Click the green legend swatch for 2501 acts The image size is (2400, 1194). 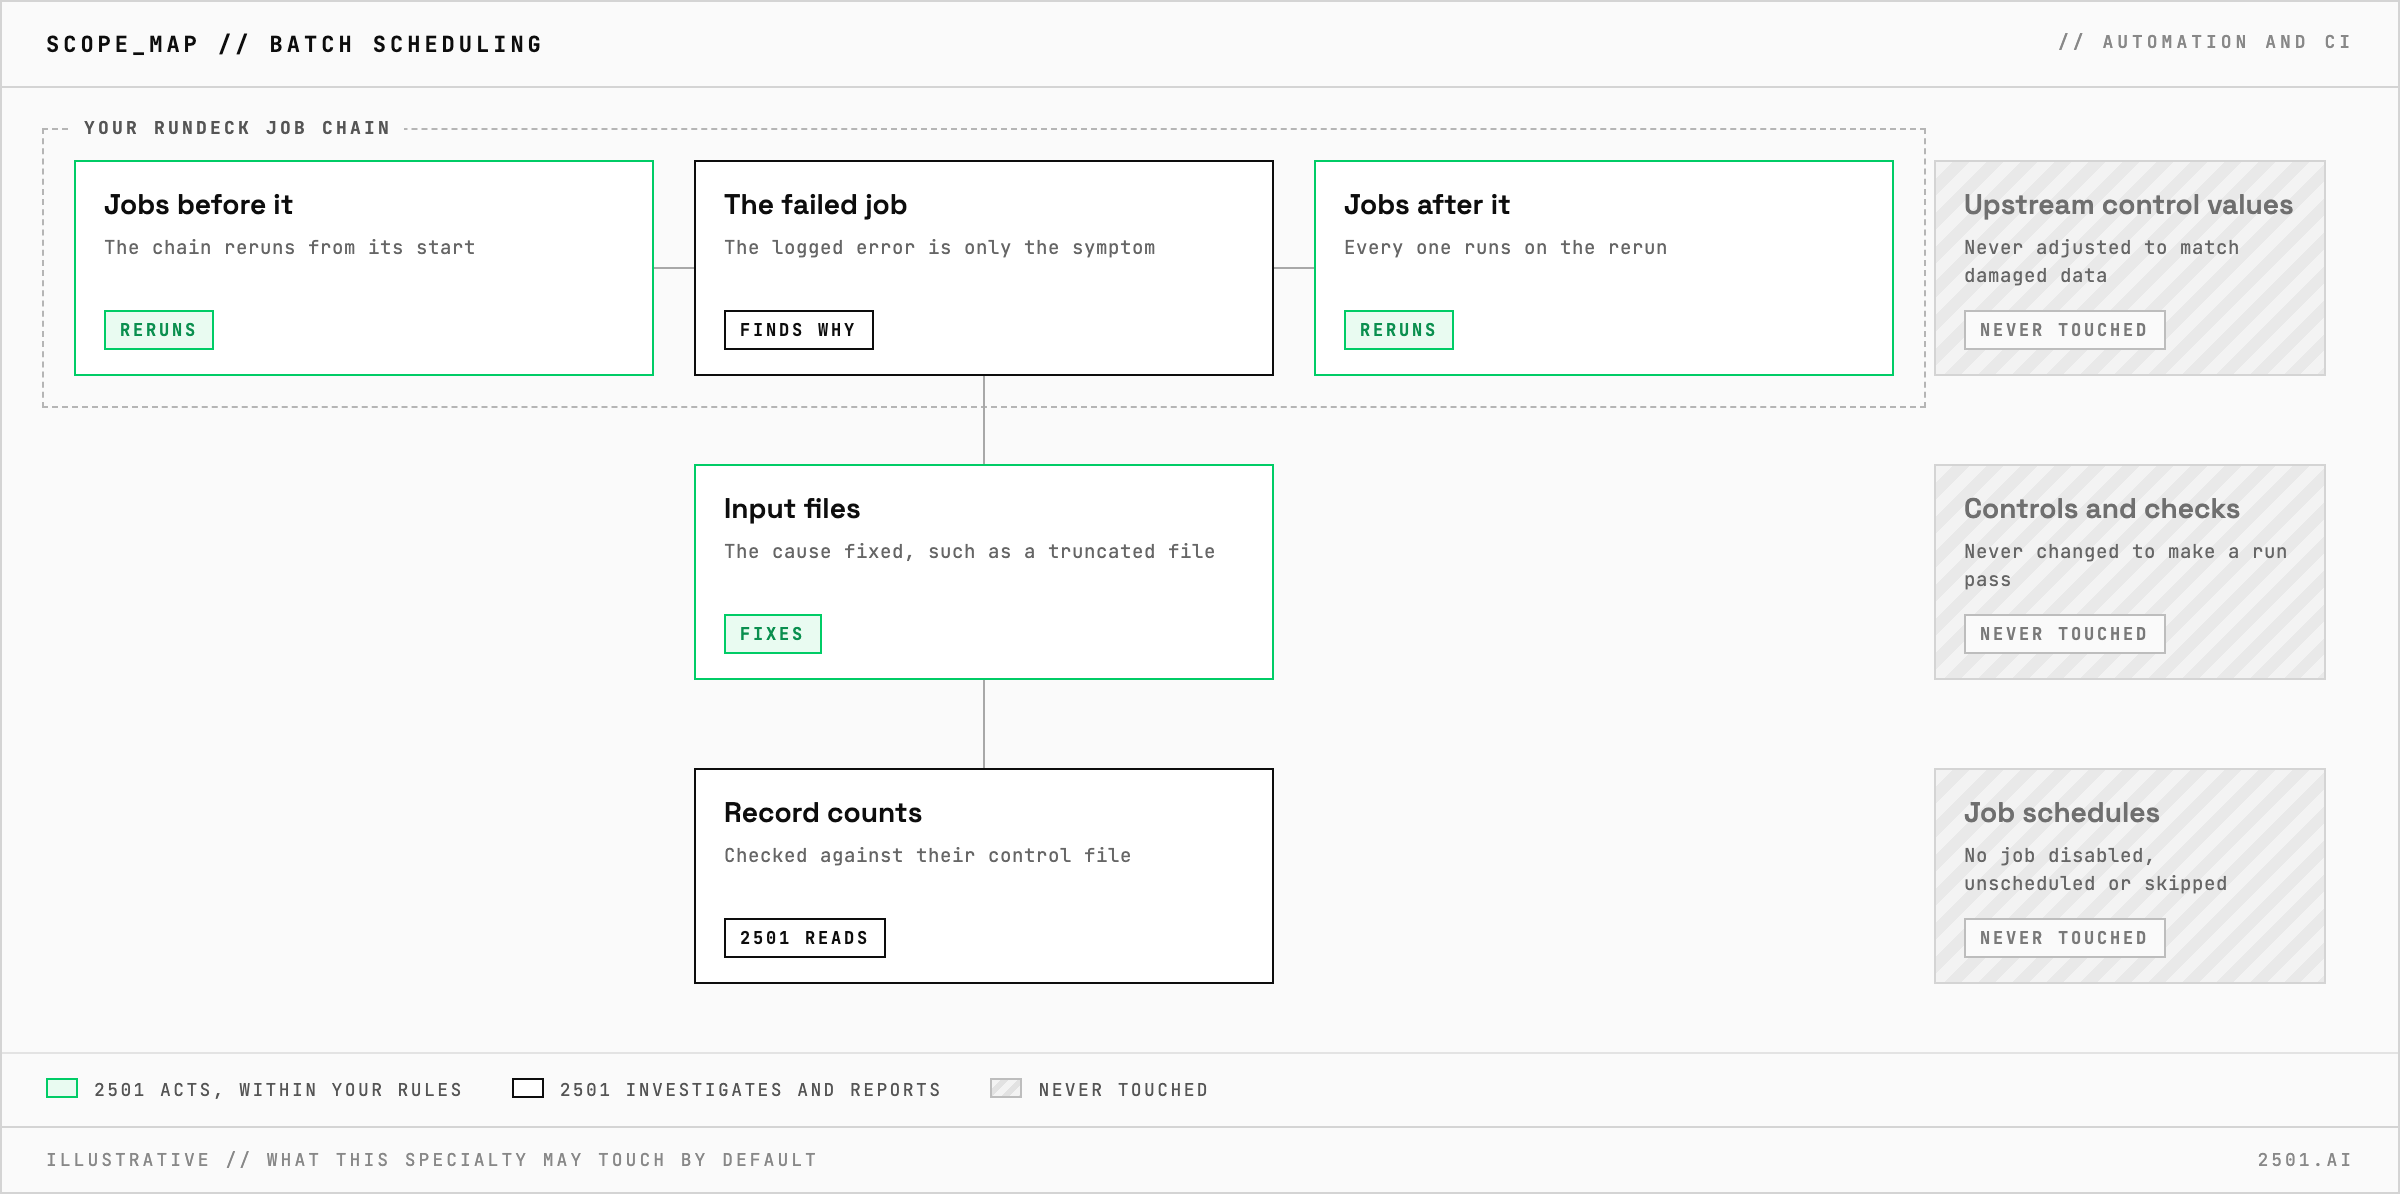coord(62,1088)
